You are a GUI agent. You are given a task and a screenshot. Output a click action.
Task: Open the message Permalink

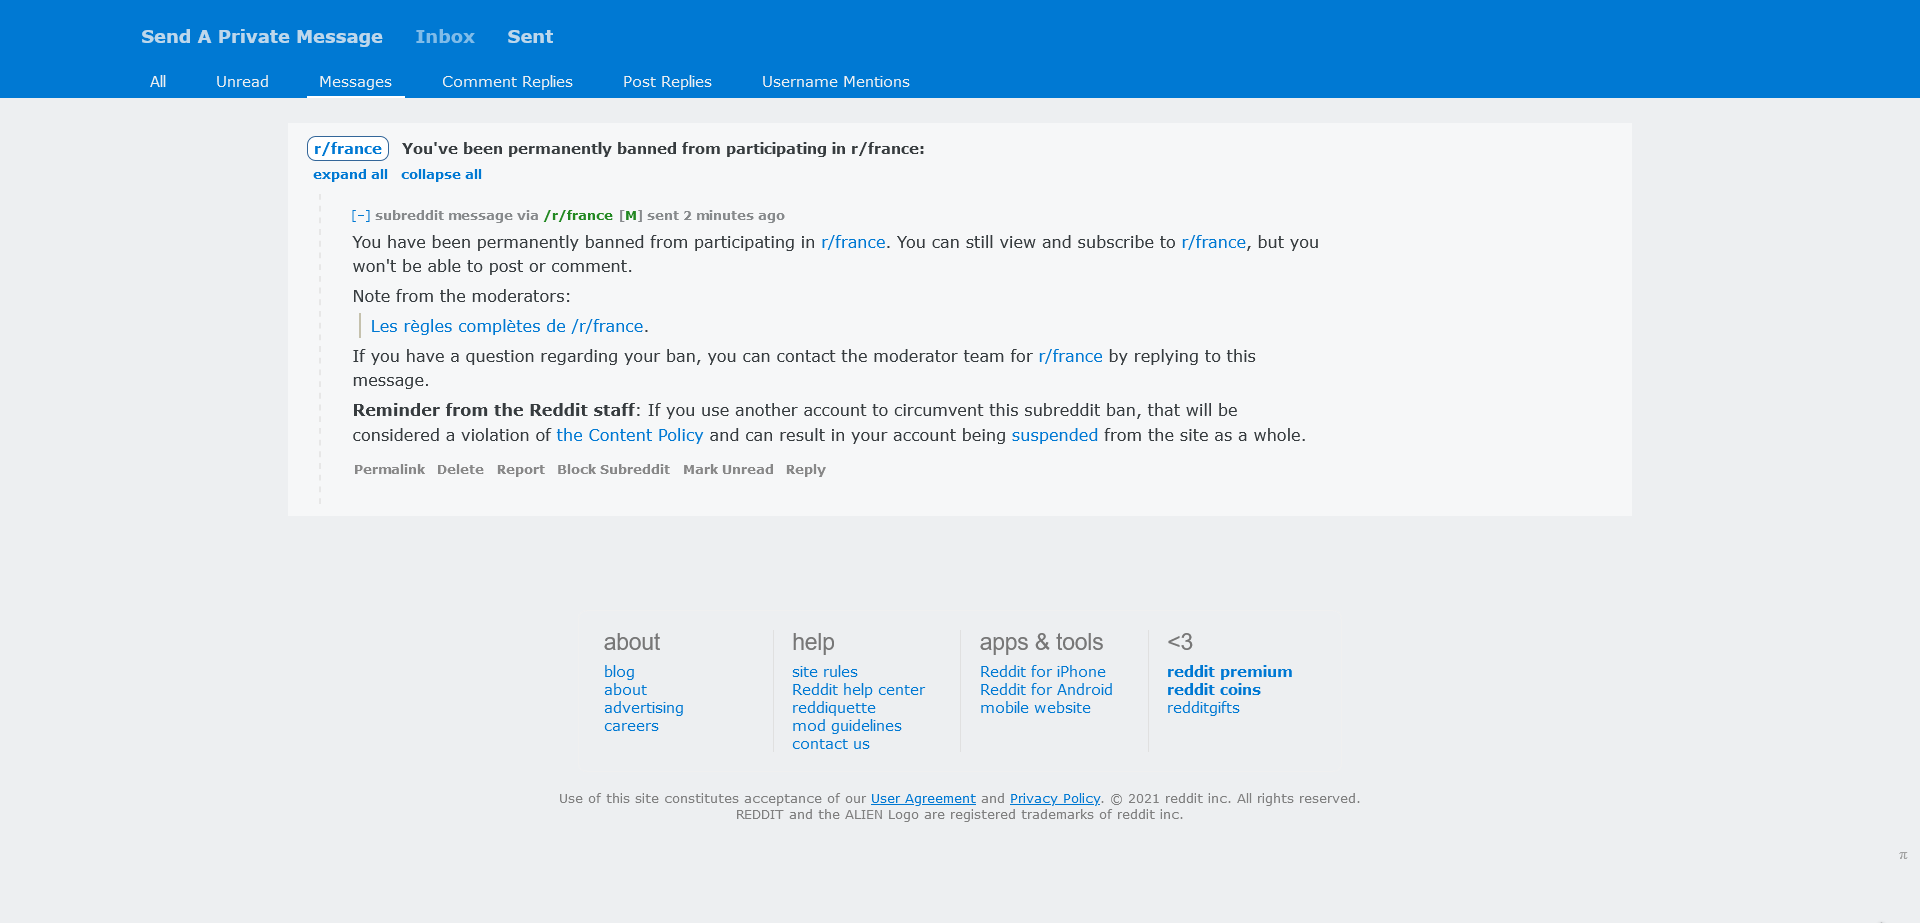(389, 470)
